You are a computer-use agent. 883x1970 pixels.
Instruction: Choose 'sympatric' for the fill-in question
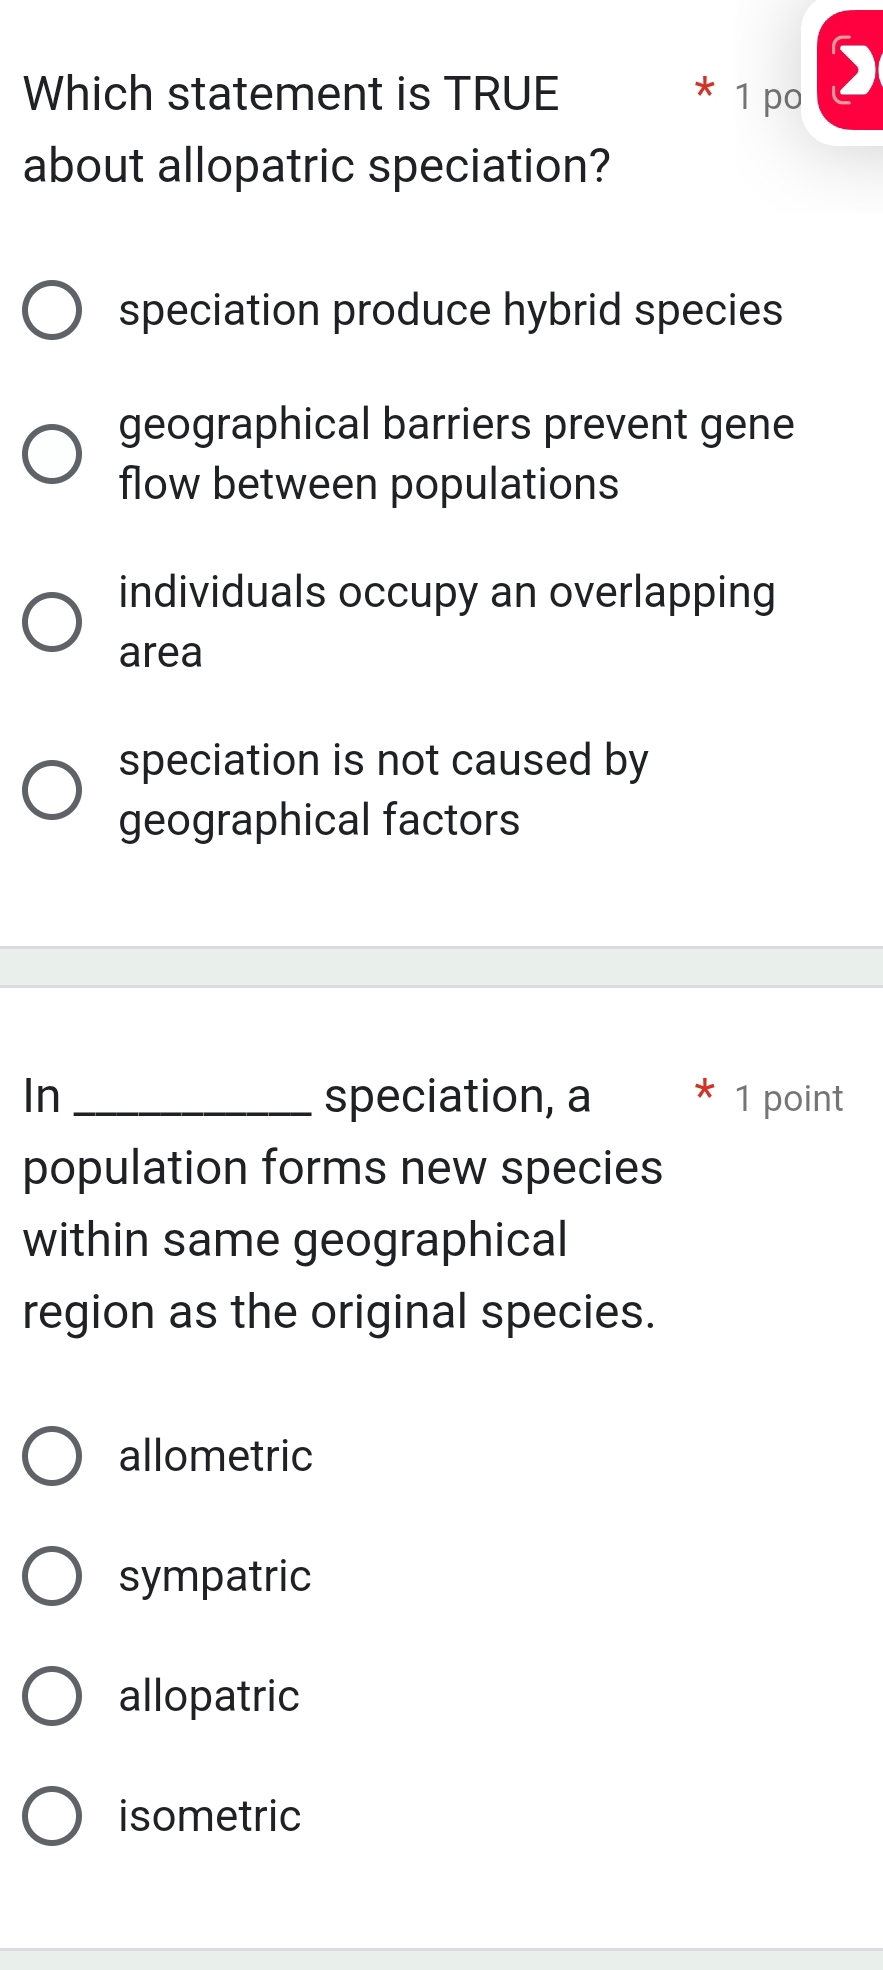(x=212, y=1576)
